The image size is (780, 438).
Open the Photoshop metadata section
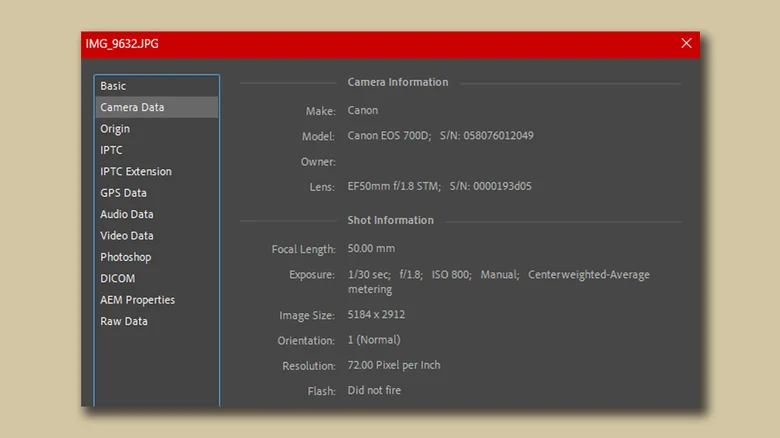coord(125,257)
